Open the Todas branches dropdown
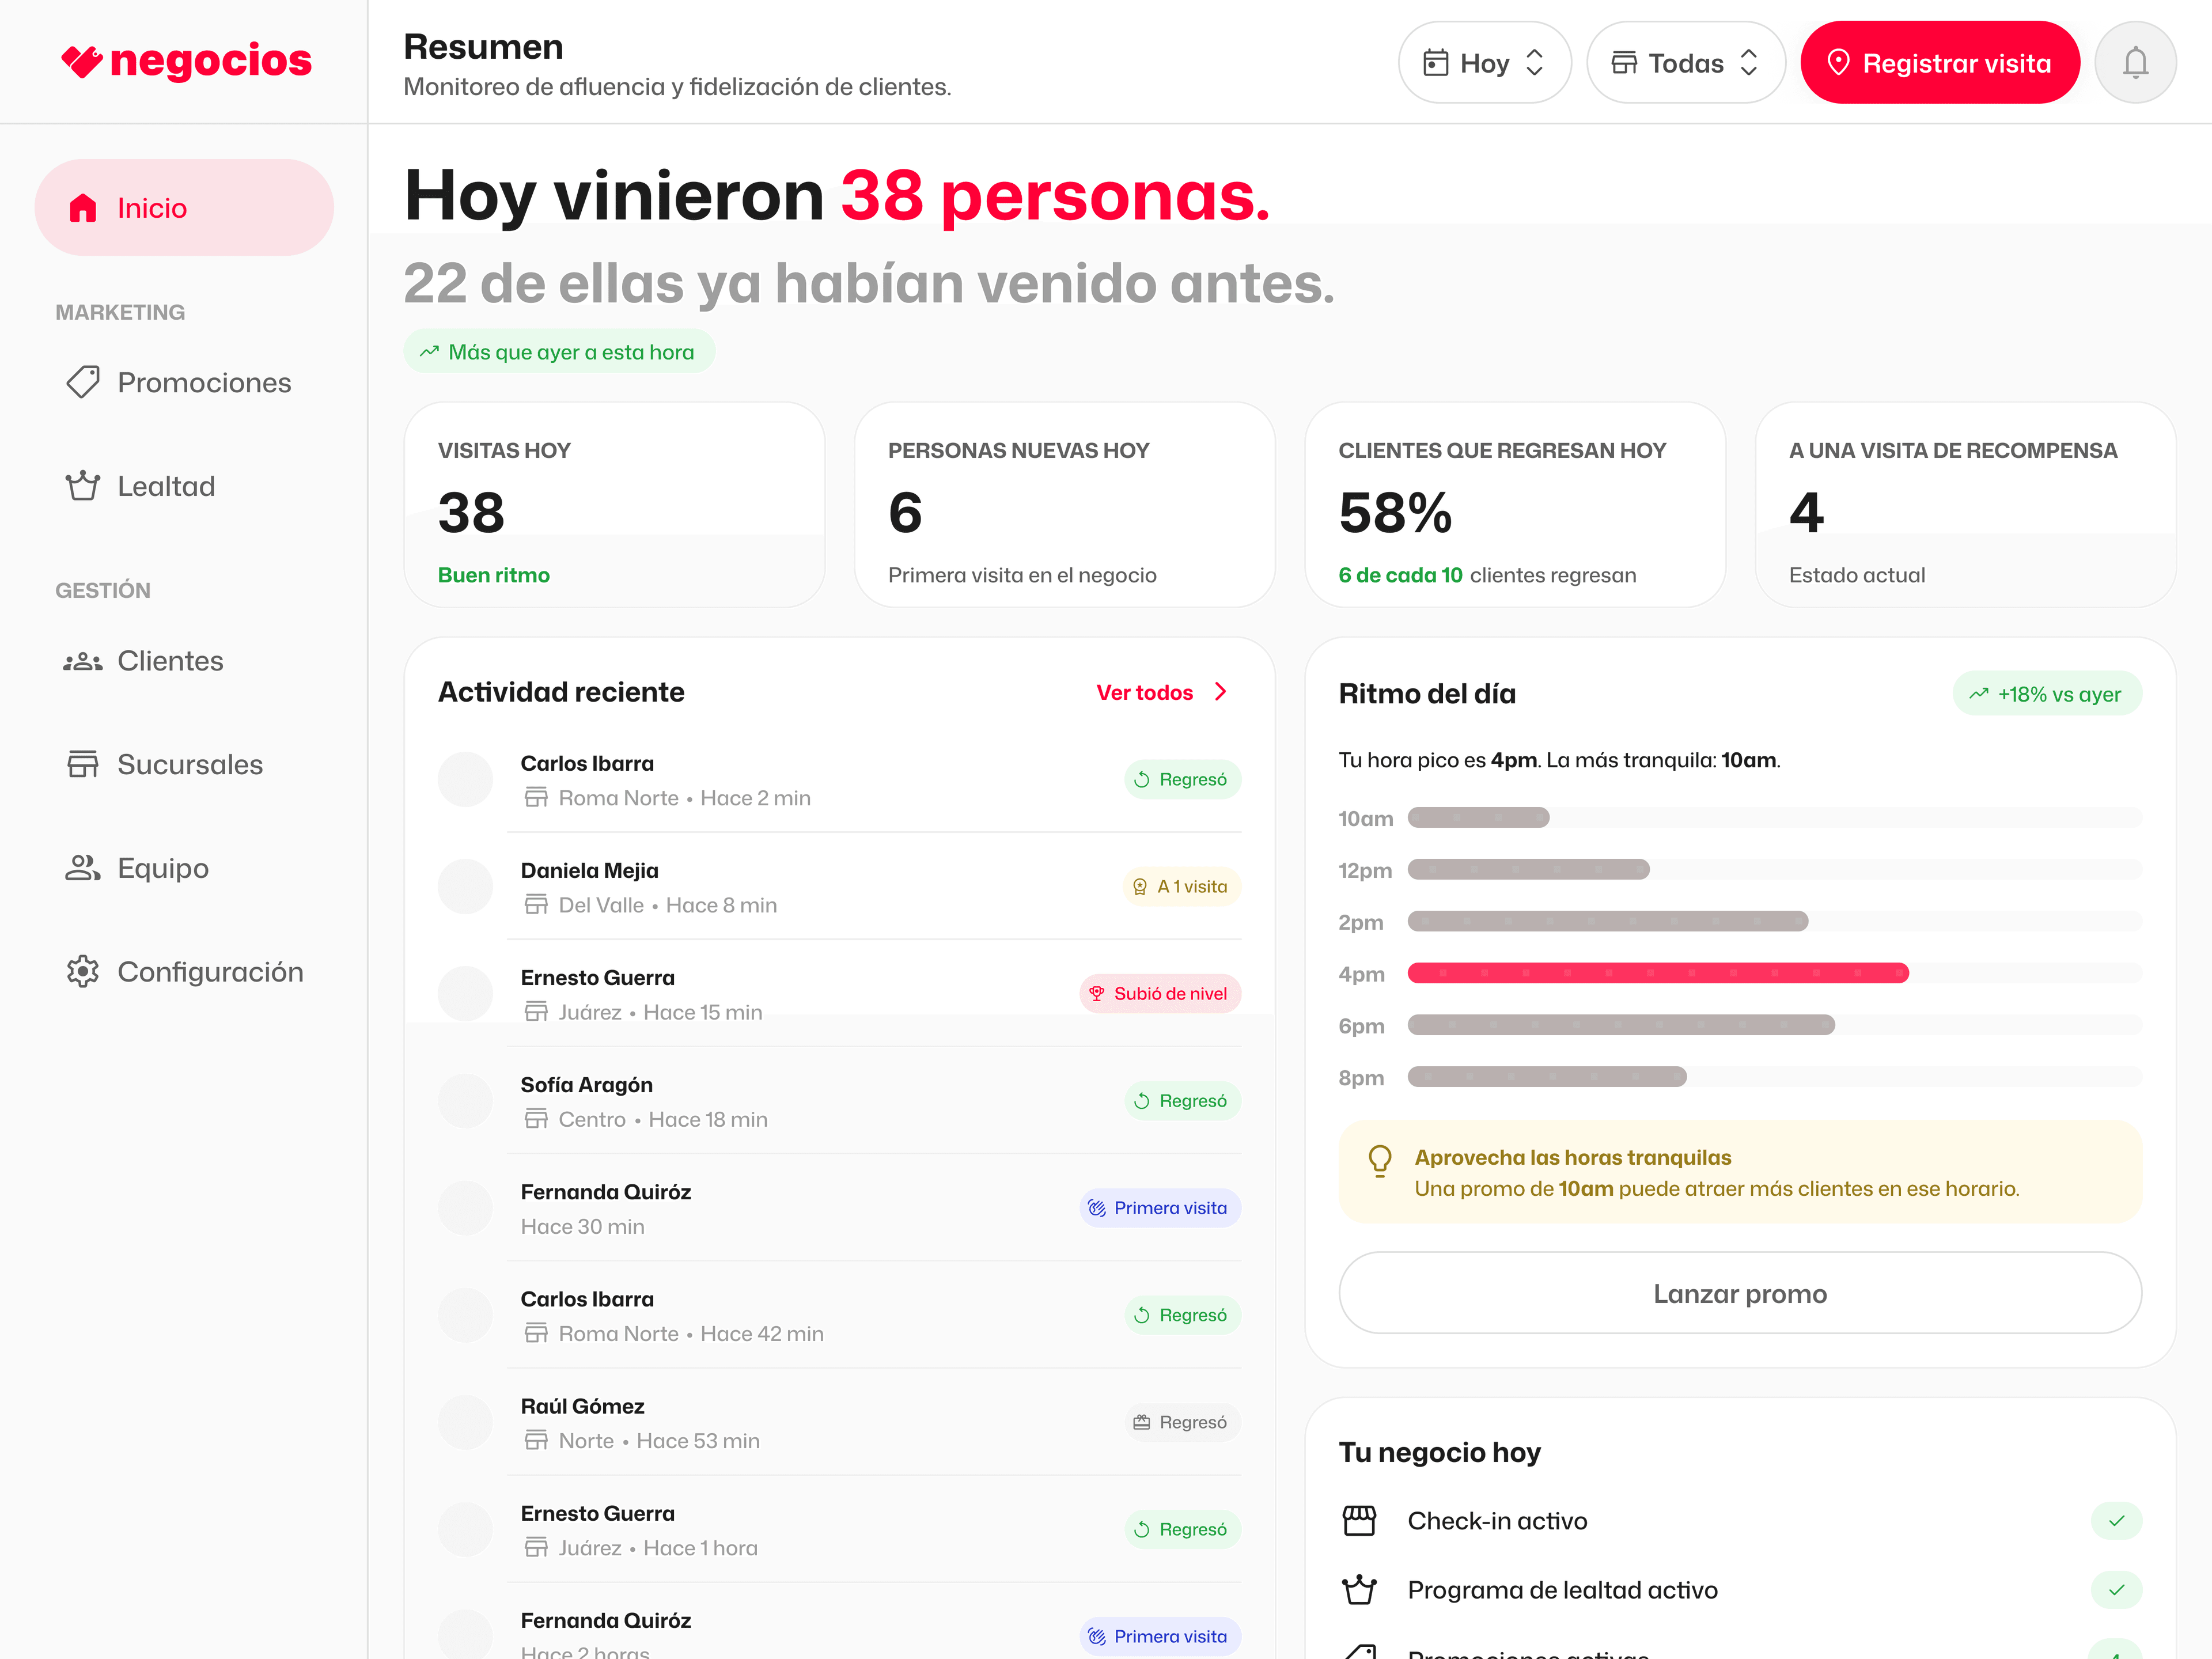 click(x=1685, y=63)
